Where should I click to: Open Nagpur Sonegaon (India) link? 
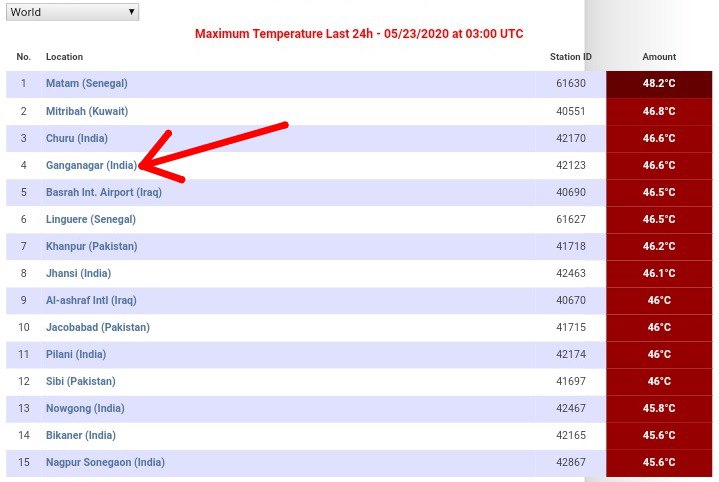click(x=105, y=463)
